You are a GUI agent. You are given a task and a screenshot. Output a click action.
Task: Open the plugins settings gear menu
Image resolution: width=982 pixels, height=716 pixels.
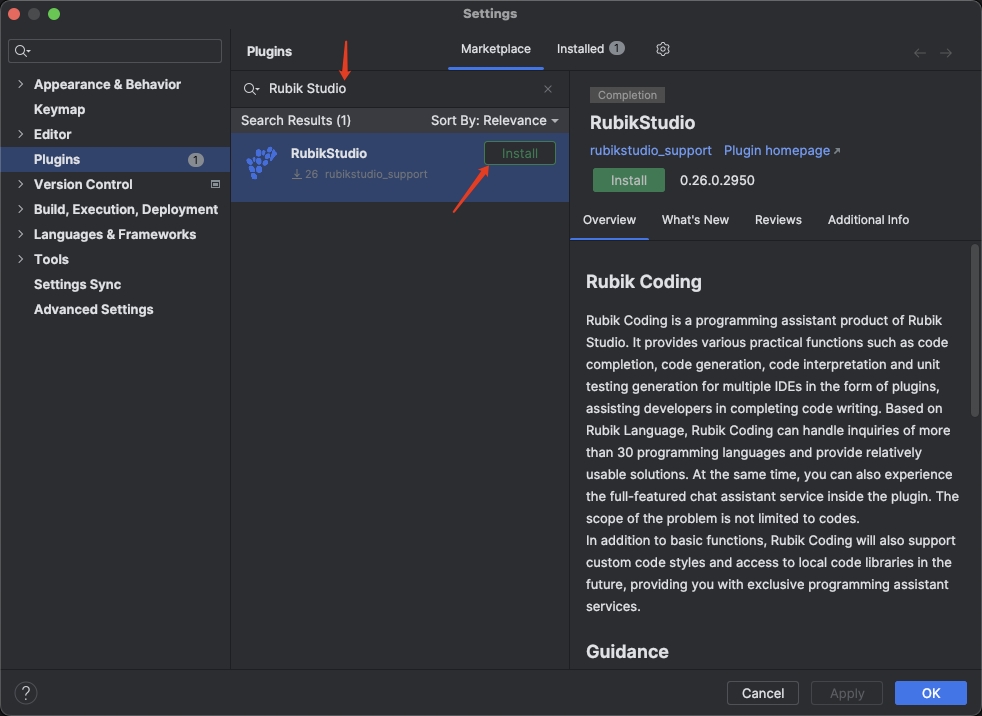point(663,49)
